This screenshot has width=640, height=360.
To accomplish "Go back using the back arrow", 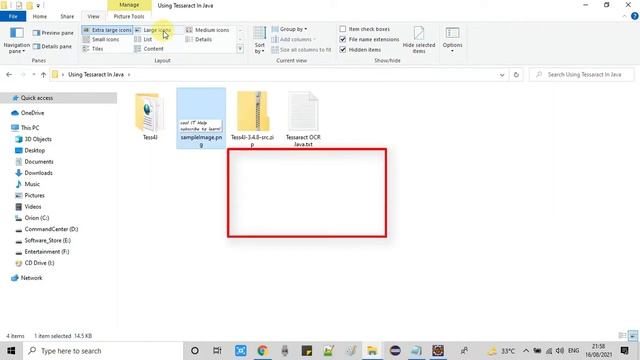I will coord(9,75).
